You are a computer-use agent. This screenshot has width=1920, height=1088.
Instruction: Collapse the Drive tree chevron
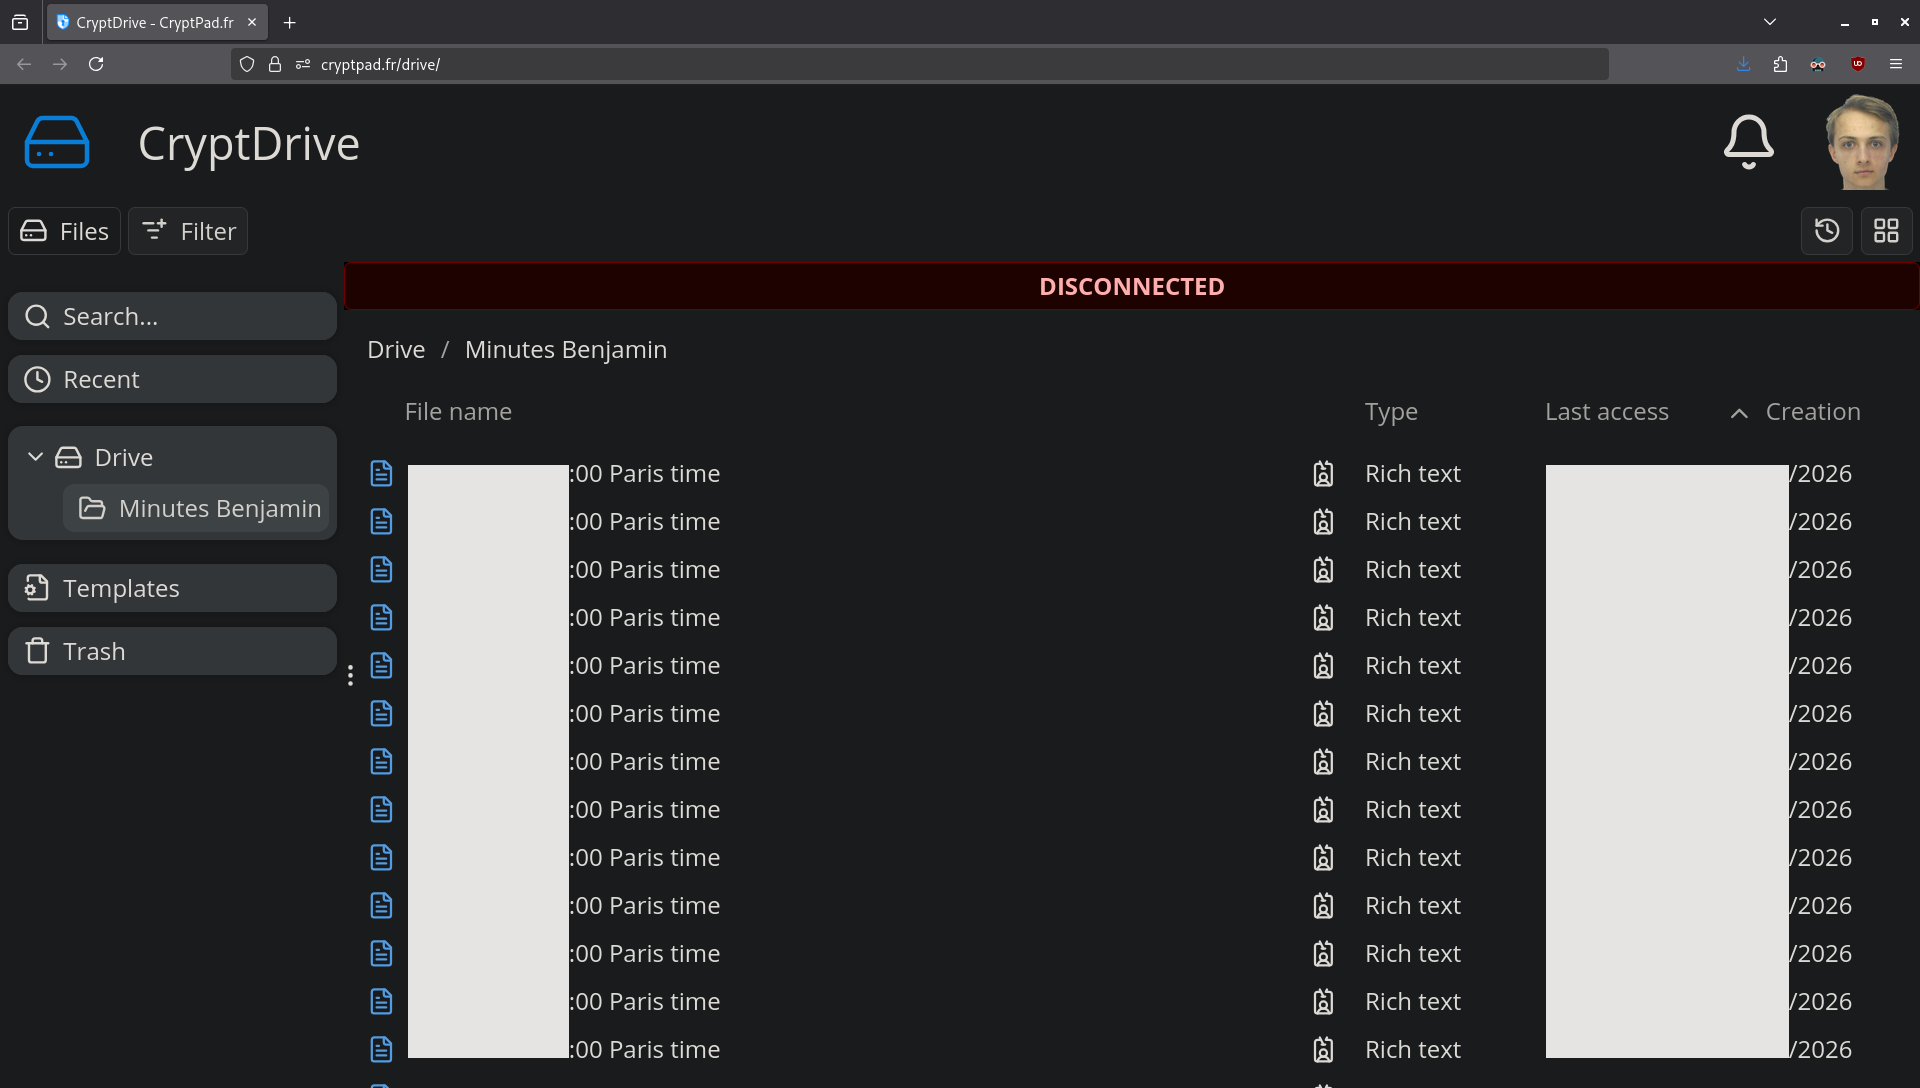[x=36, y=457]
